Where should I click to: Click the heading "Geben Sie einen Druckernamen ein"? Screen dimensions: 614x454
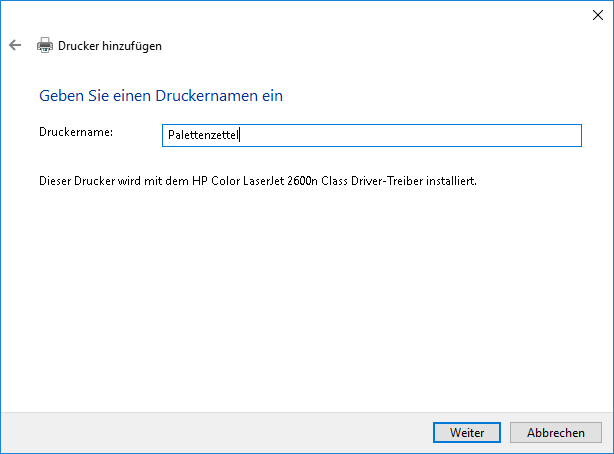(160, 96)
